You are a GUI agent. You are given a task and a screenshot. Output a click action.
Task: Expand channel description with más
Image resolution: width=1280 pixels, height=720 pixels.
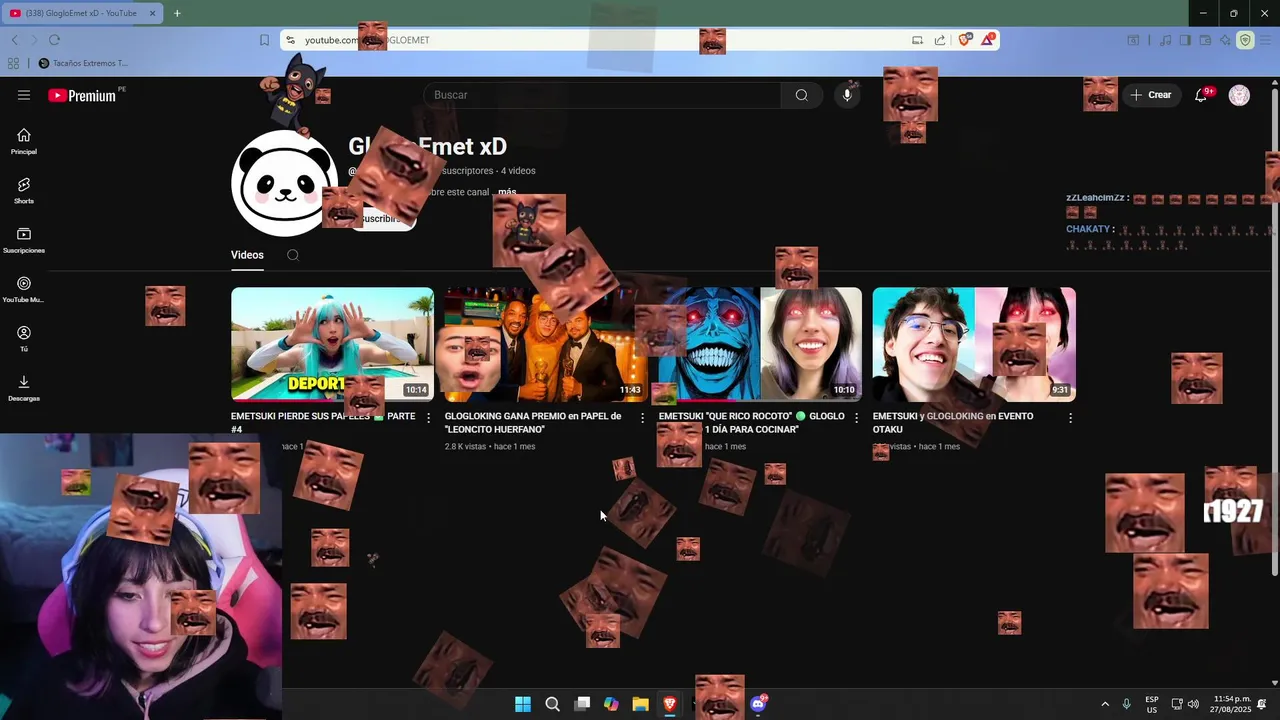[507, 192]
